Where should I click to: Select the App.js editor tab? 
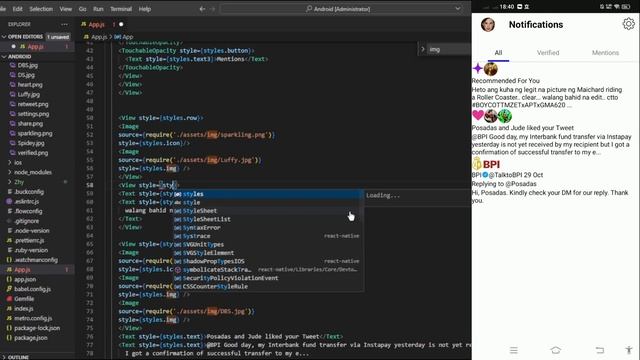coord(102,24)
